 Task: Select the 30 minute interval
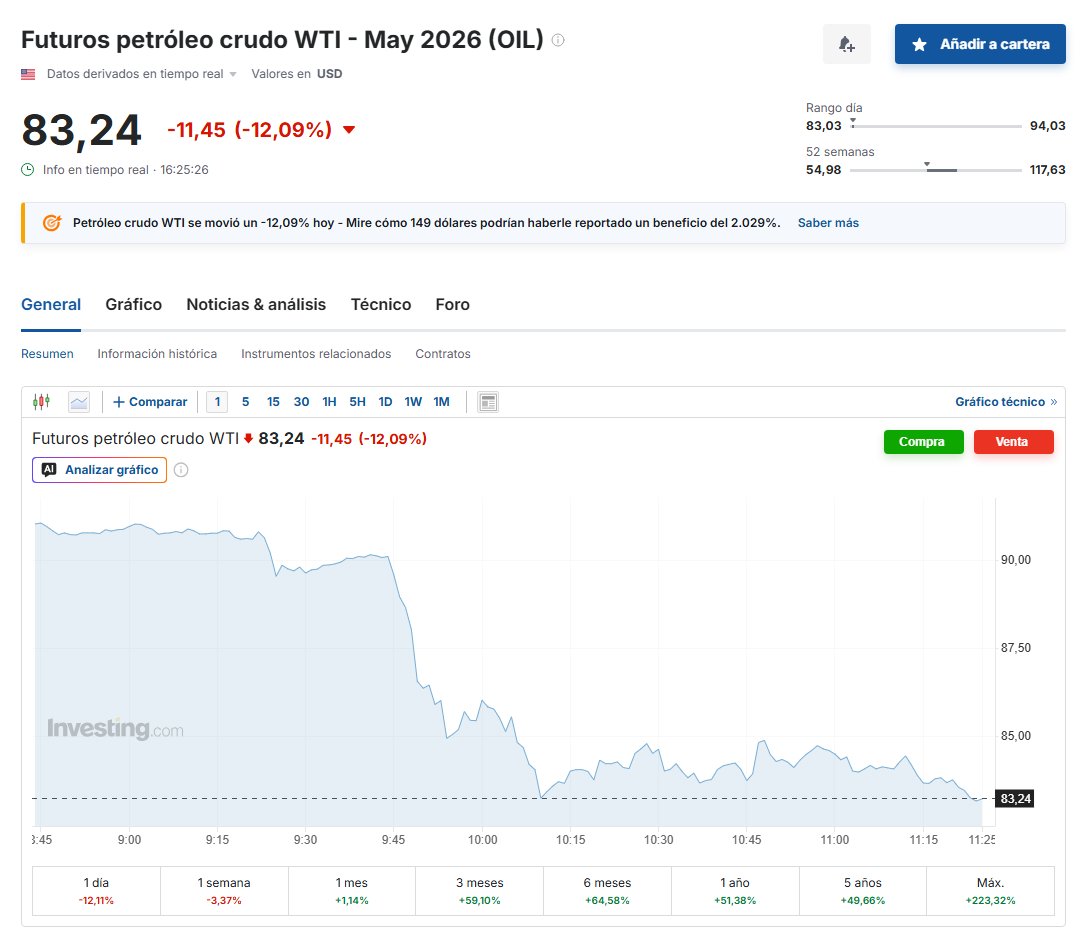(x=301, y=402)
